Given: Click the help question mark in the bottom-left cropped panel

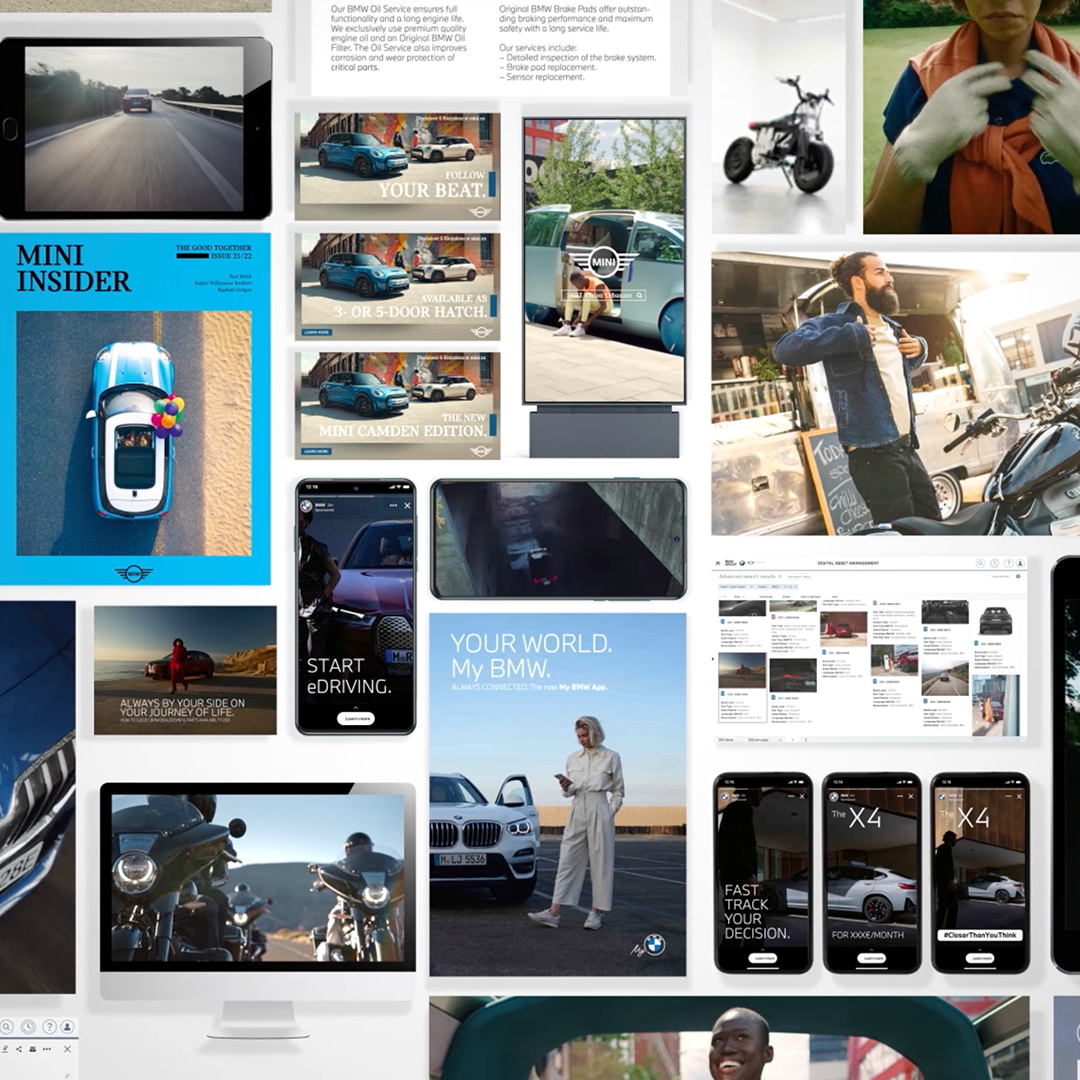Looking at the screenshot, I should tap(50, 1026).
